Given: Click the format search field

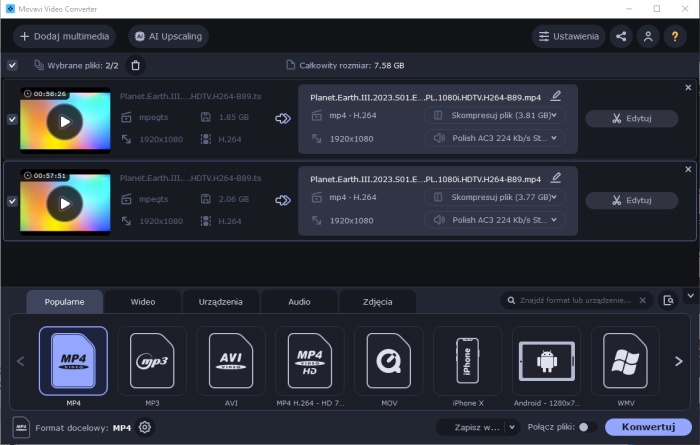Looking at the screenshot, I should click(x=575, y=300).
